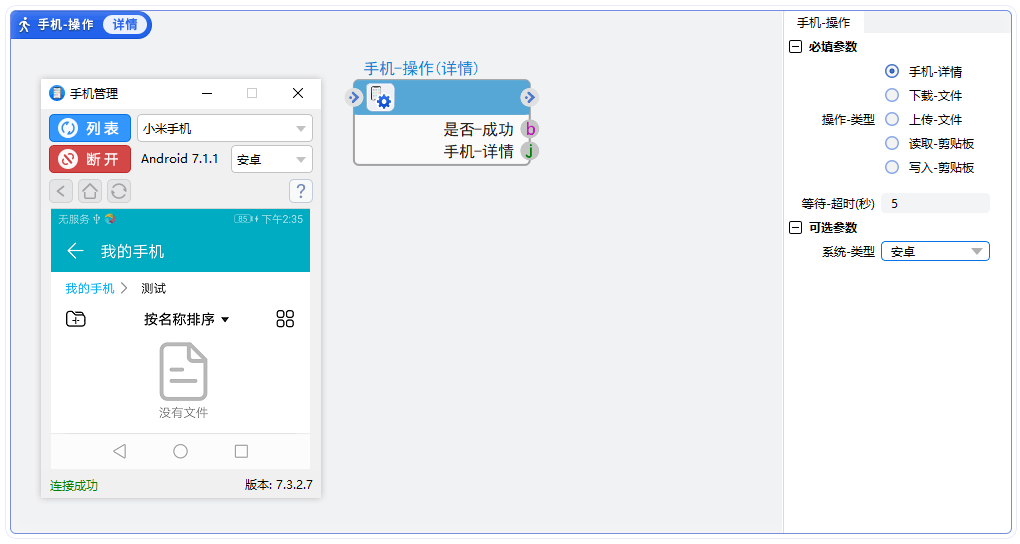This screenshot has height=544, width=1020.
Task: Open the 小米手机 device dropdown
Action: tap(224, 128)
